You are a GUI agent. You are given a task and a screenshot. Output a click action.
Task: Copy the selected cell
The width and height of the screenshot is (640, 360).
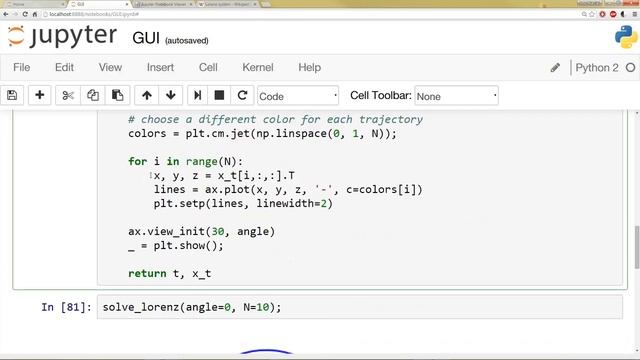93,96
